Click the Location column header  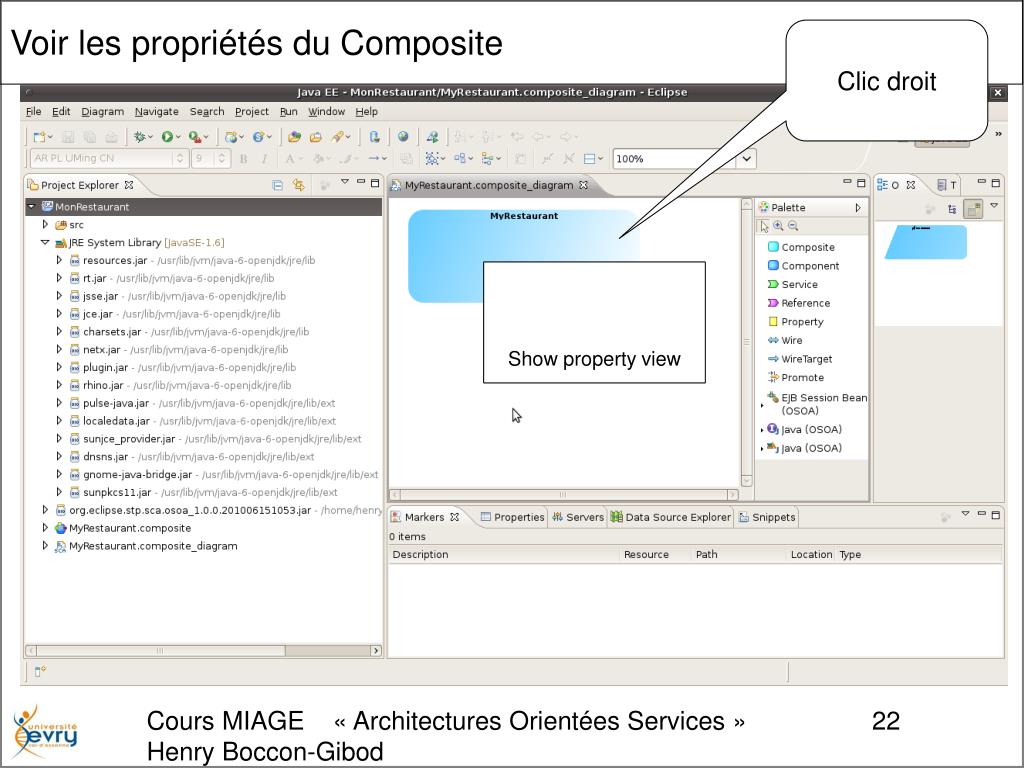(811, 554)
